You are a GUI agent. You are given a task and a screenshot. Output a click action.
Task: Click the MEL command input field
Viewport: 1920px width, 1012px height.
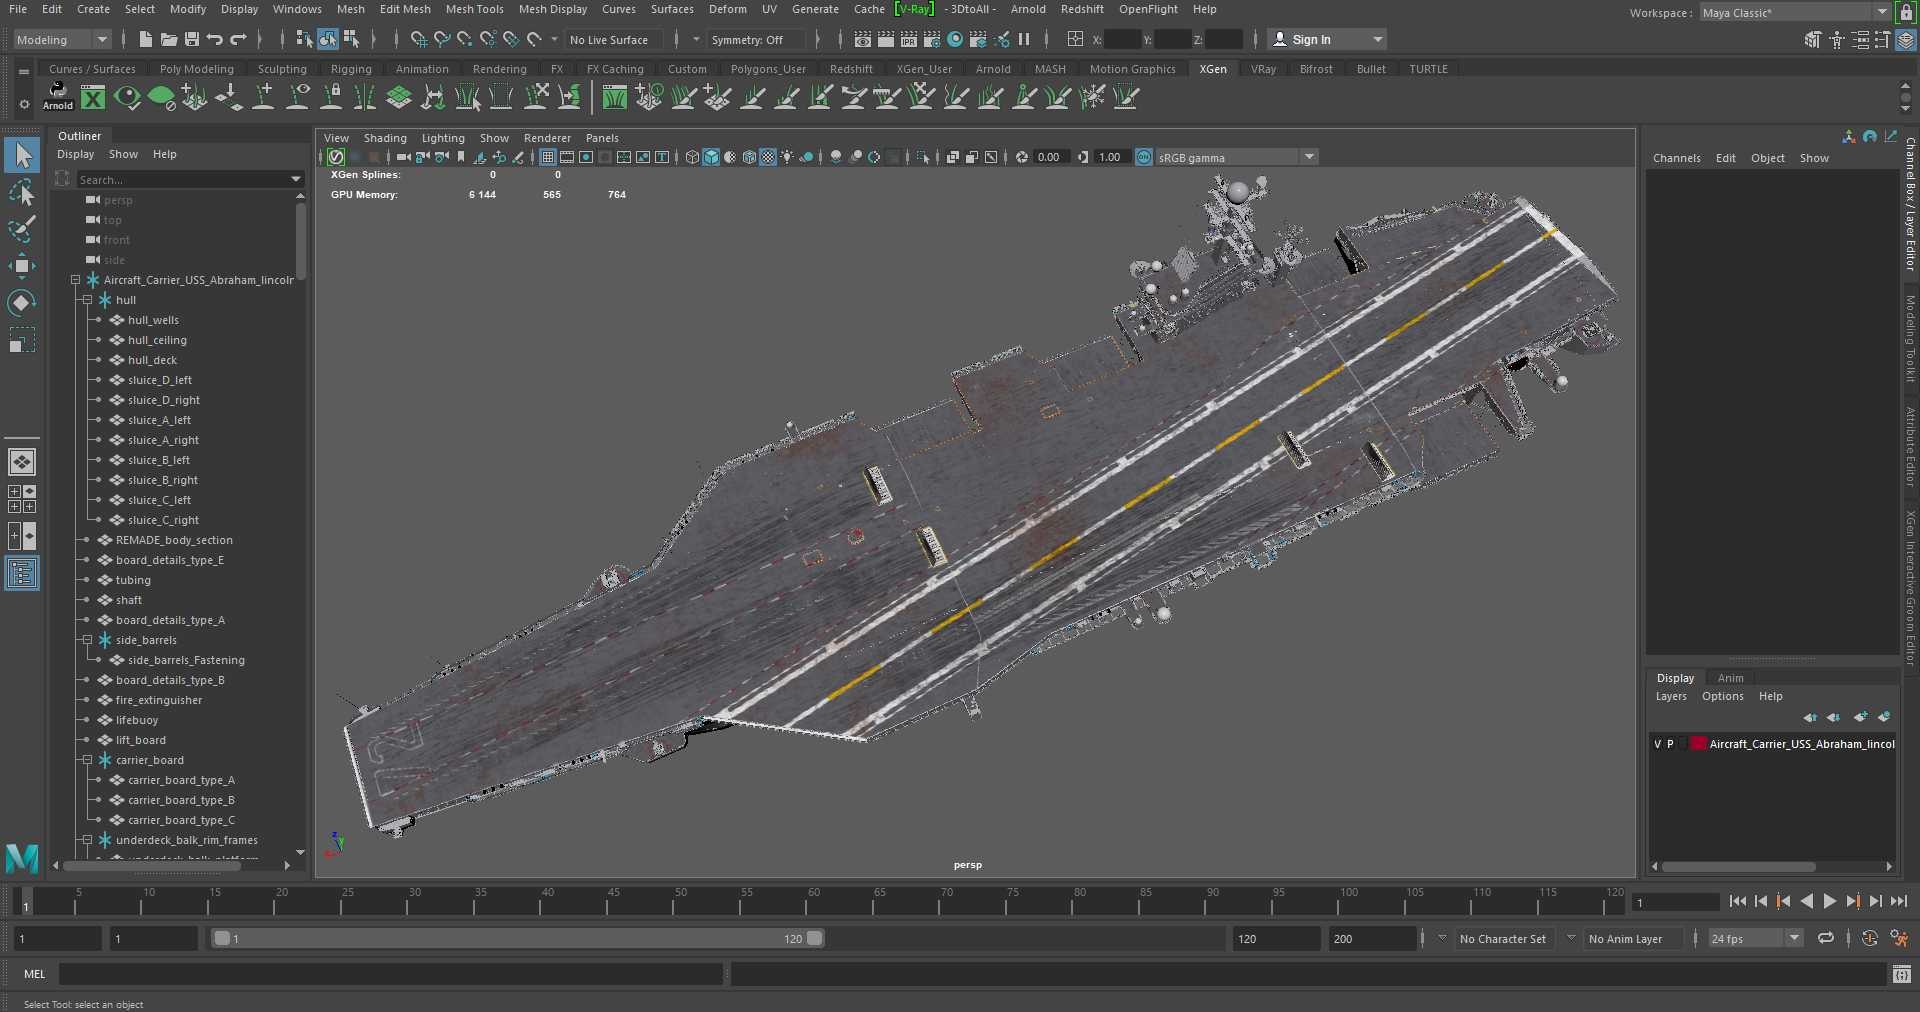click(x=390, y=974)
